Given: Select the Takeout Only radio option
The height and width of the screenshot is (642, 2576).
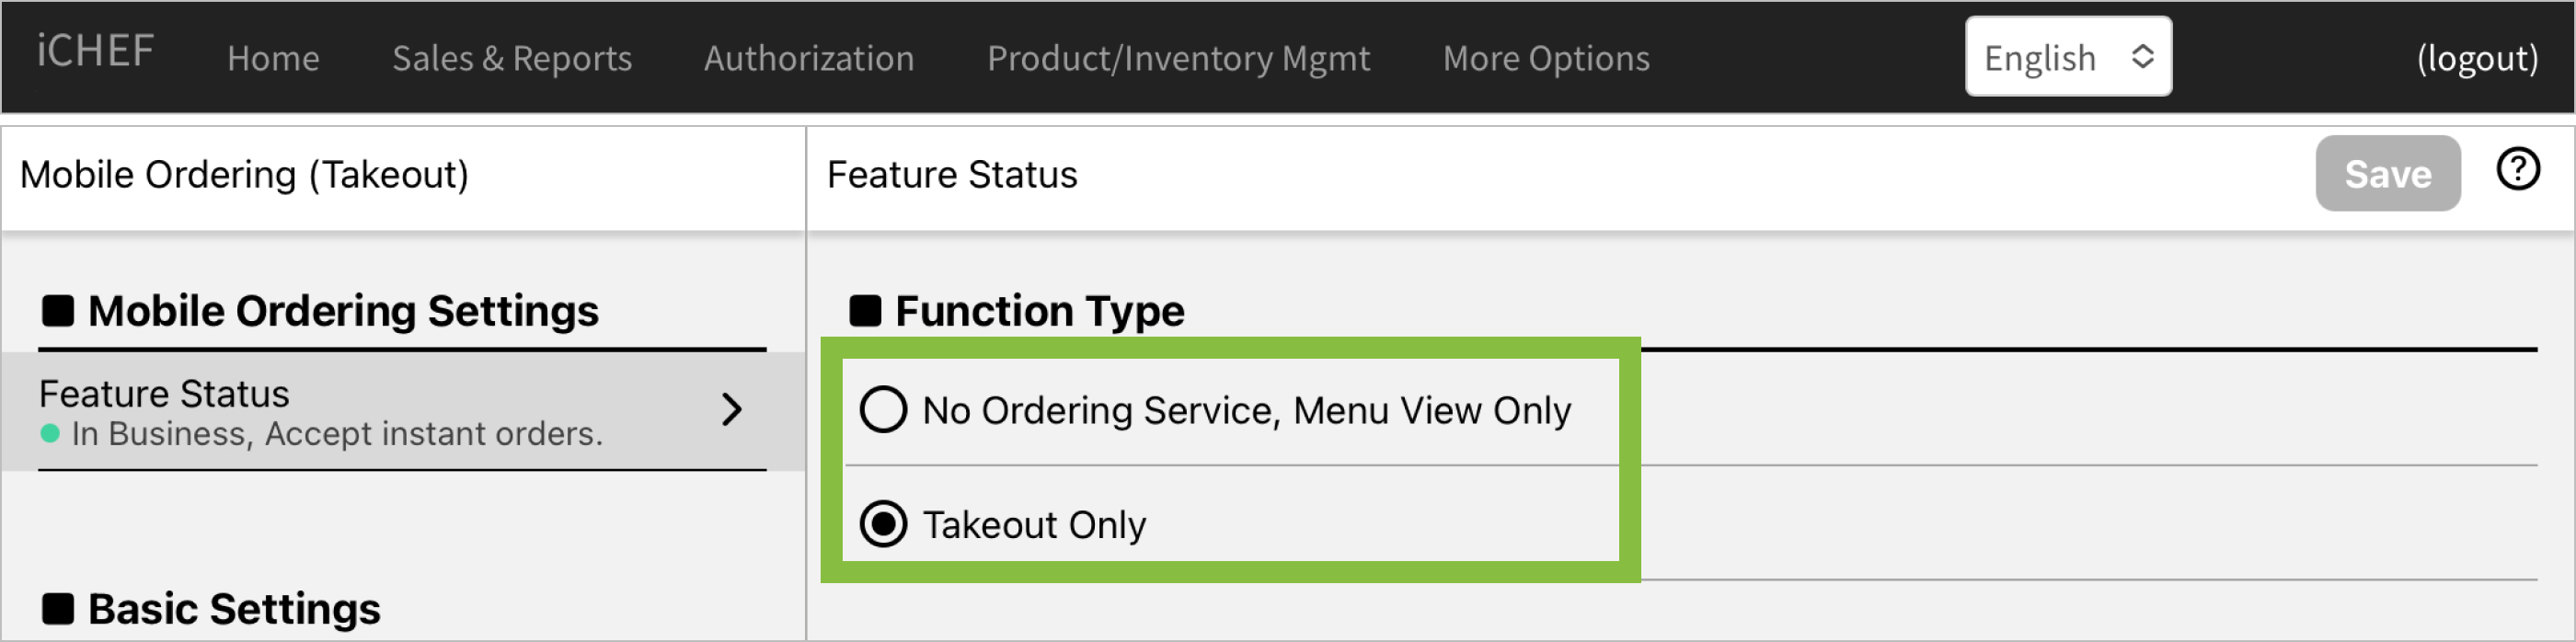Looking at the screenshot, I should click(884, 524).
